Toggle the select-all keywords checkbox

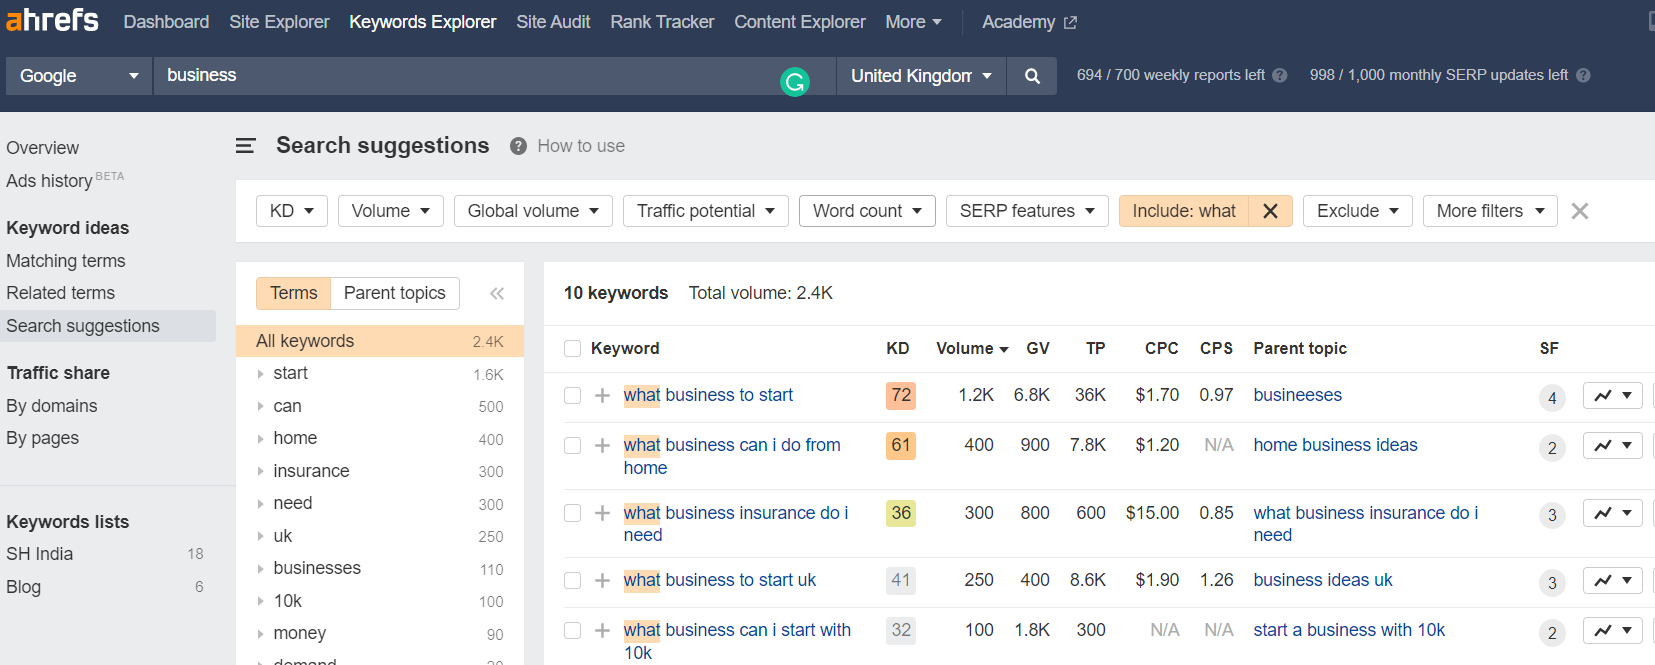(x=572, y=348)
